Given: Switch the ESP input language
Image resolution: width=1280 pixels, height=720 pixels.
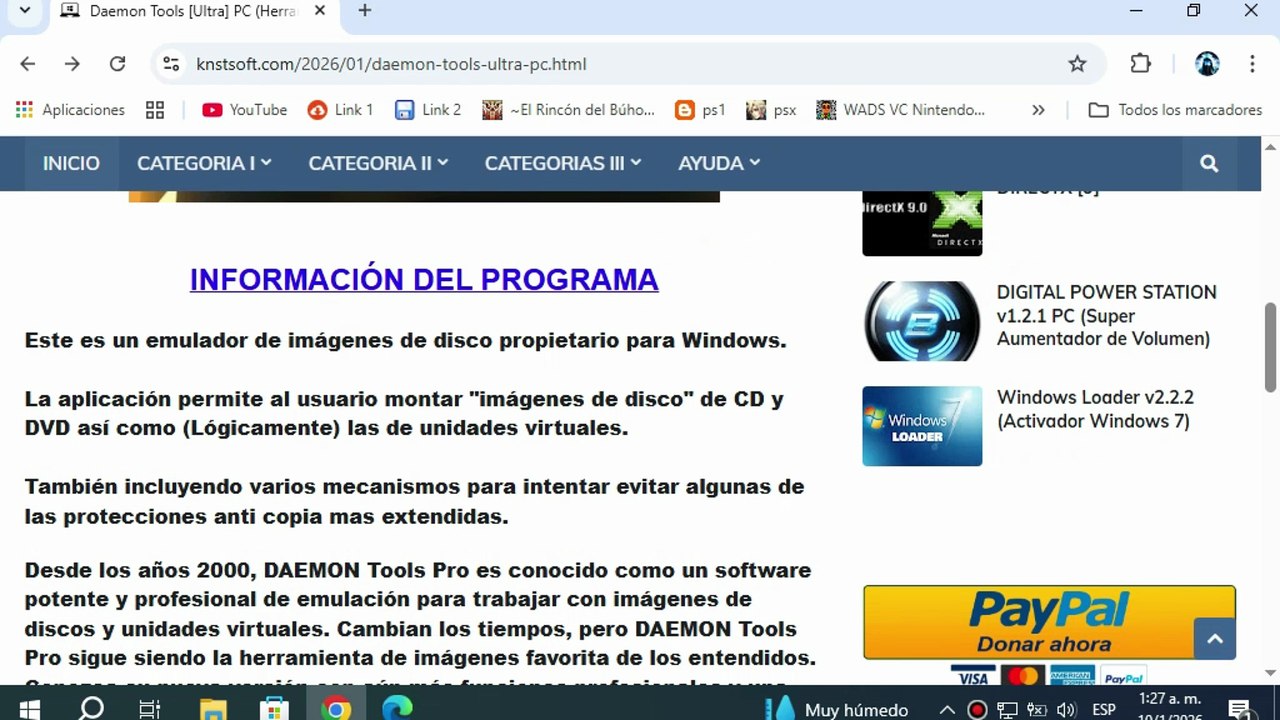Looking at the screenshot, I should [x=1104, y=710].
